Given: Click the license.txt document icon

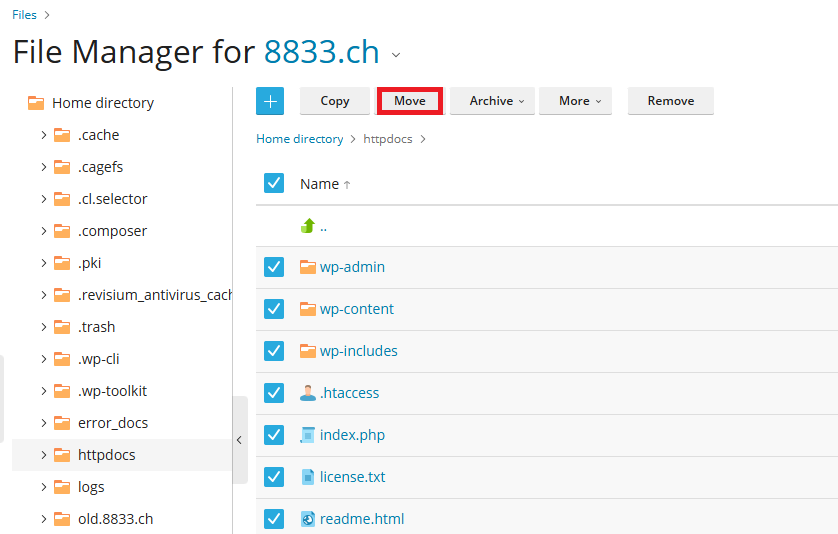Looking at the screenshot, I should 308,477.
